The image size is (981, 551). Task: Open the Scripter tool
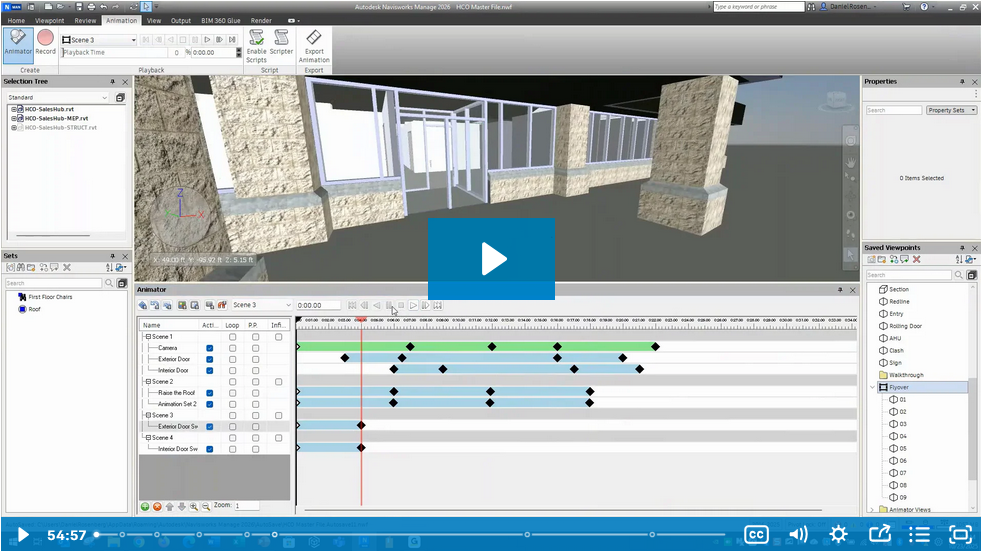pos(282,43)
